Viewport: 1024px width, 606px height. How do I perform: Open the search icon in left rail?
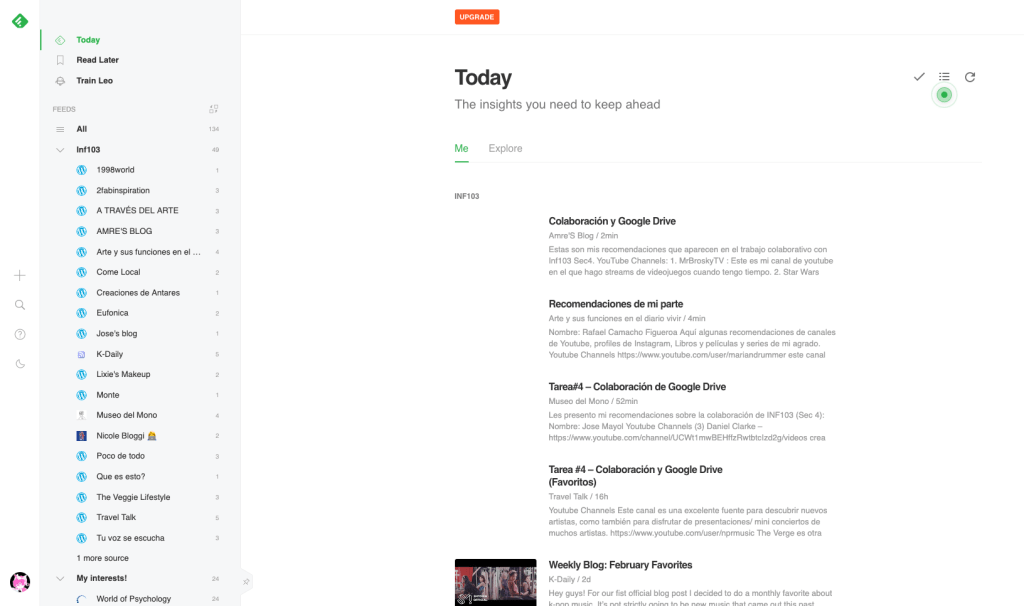(x=20, y=305)
